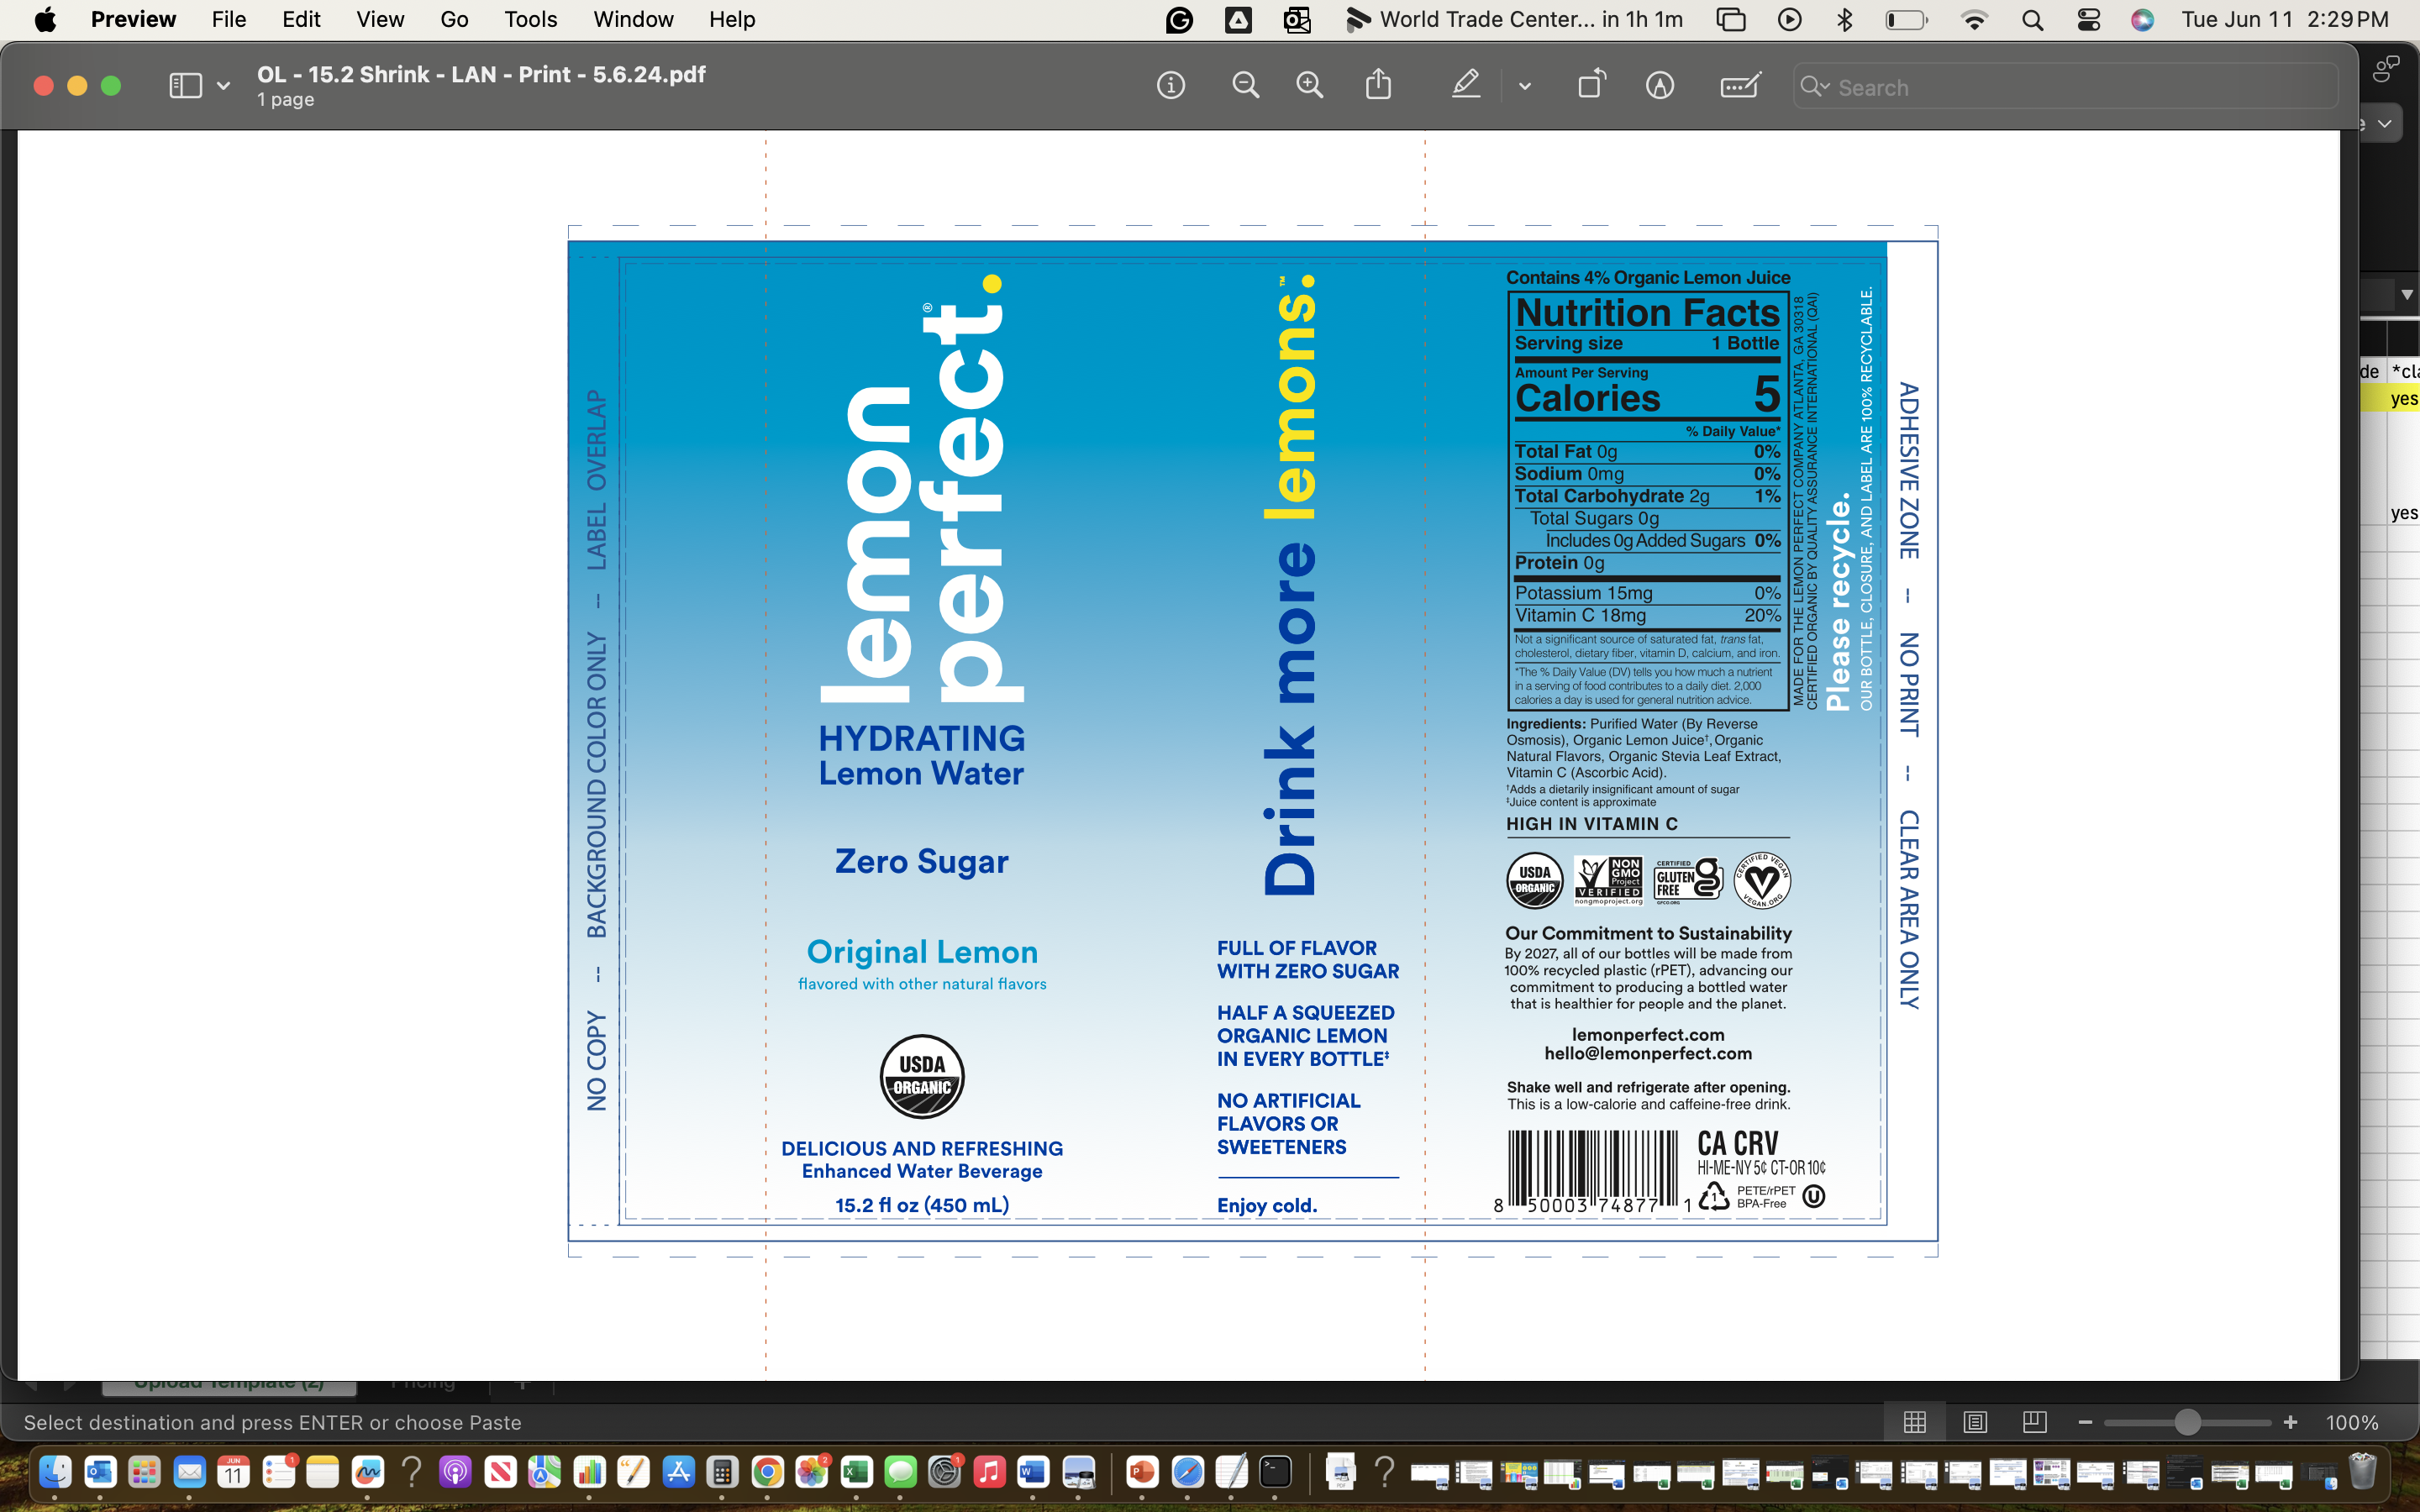This screenshot has width=2420, height=1512.
Task: Open PowerPoint from the Dock
Action: (1142, 1472)
